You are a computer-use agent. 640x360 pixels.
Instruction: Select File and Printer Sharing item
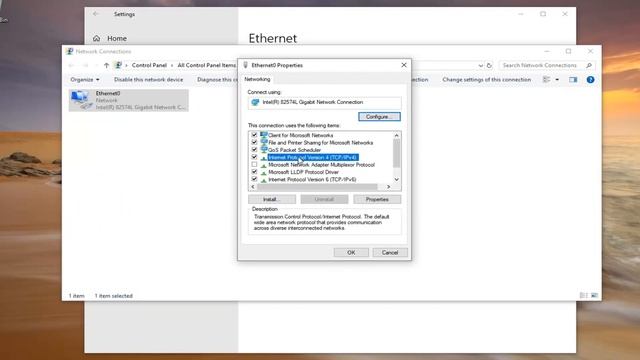[x=321, y=142]
